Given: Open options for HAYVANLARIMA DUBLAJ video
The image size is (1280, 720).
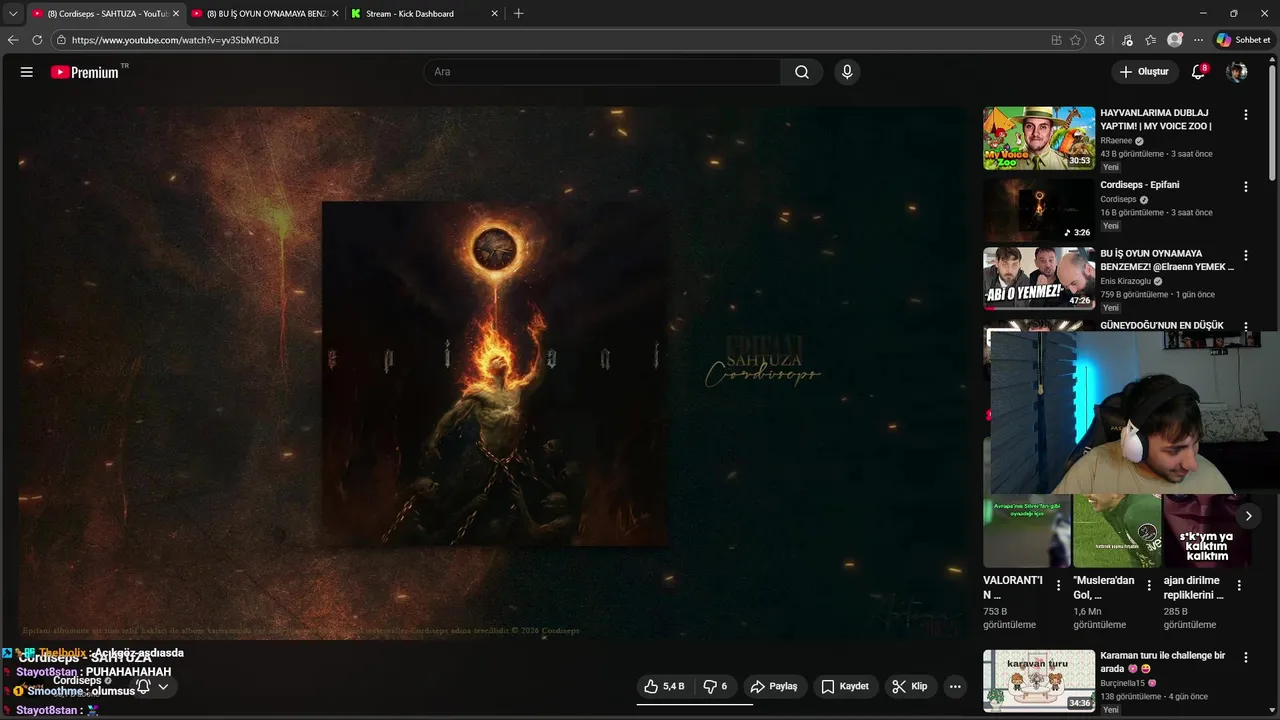Looking at the screenshot, I should 1245,115.
